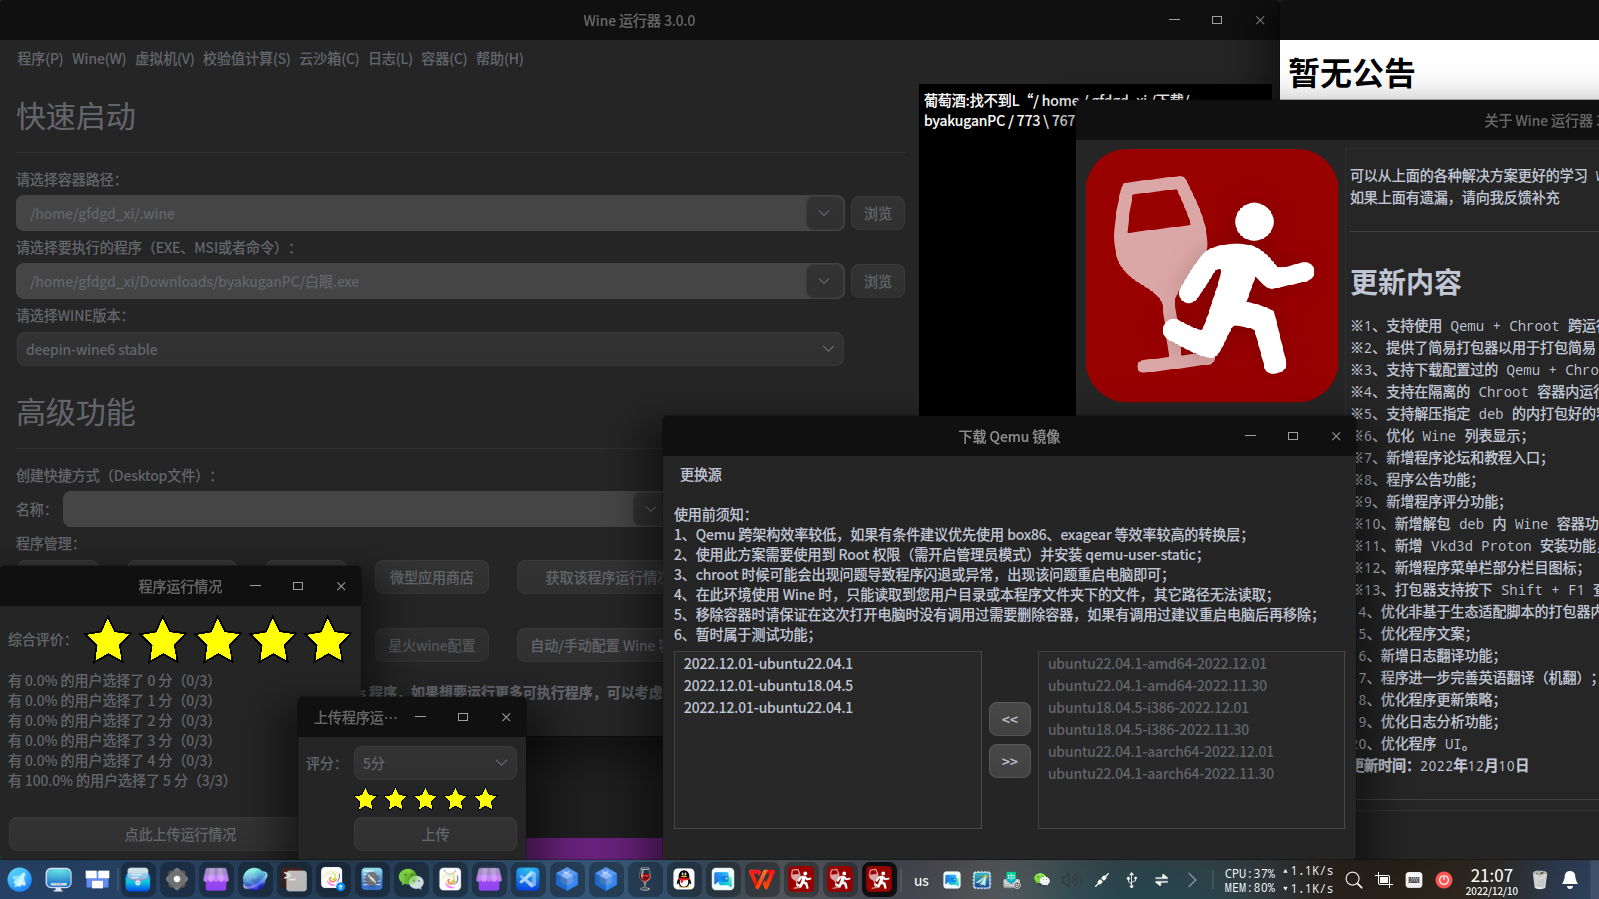This screenshot has width=1599, height=899.
Task: Open the 日志(L) menu
Action: pyautogui.click(x=390, y=59)
